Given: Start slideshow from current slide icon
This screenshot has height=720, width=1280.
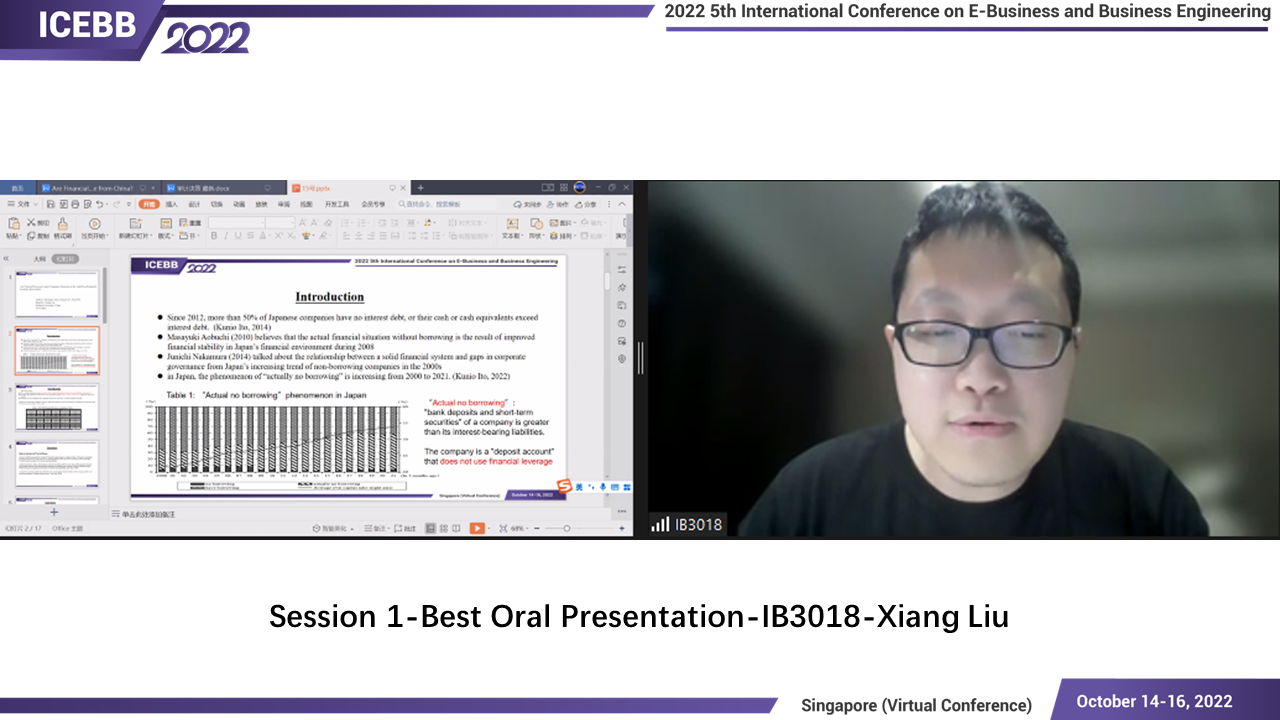Looking at the screenshot, I should (x=94, y=224).
